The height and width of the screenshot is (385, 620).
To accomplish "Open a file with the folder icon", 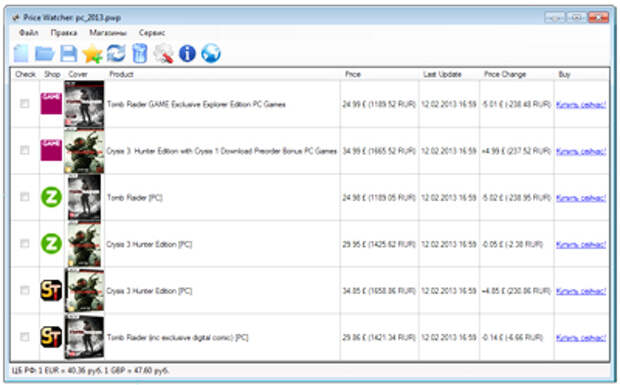I will (44, 53).
